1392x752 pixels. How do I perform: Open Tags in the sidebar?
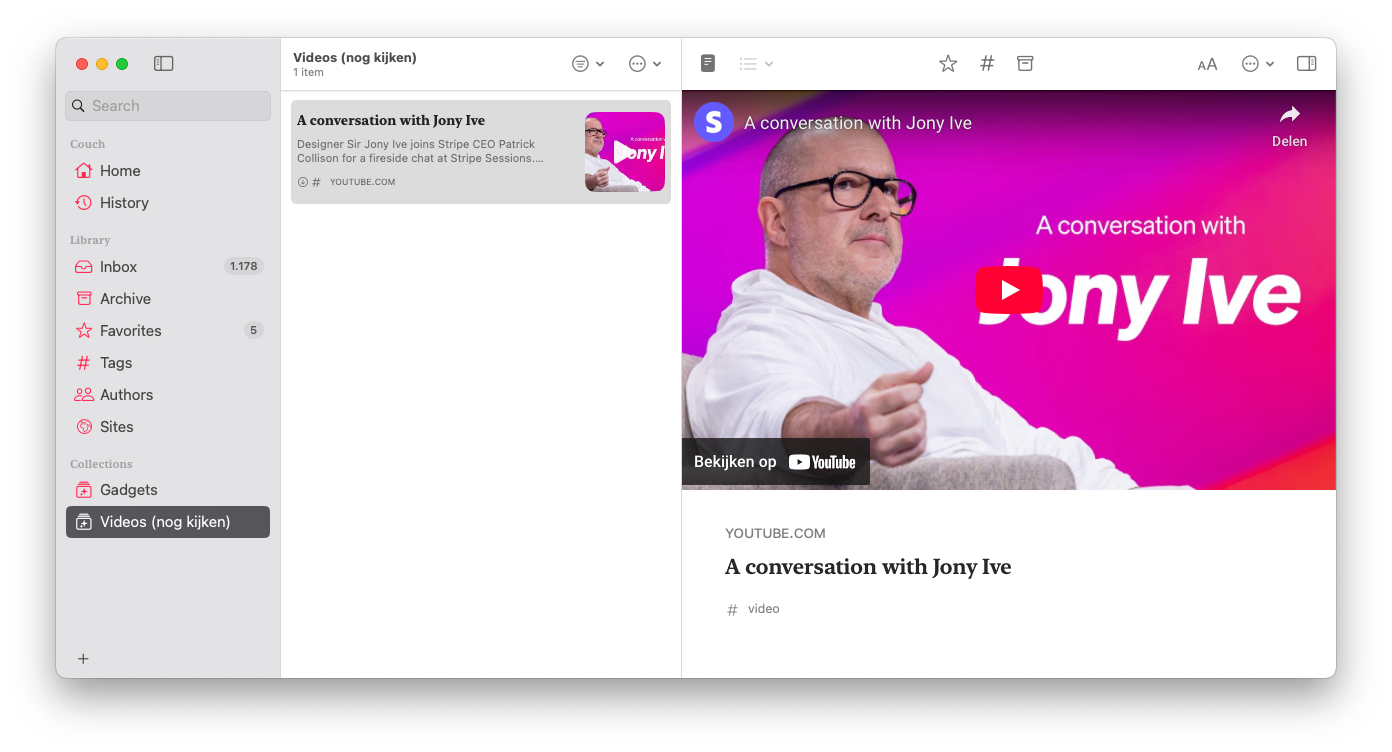click(168, 363)
